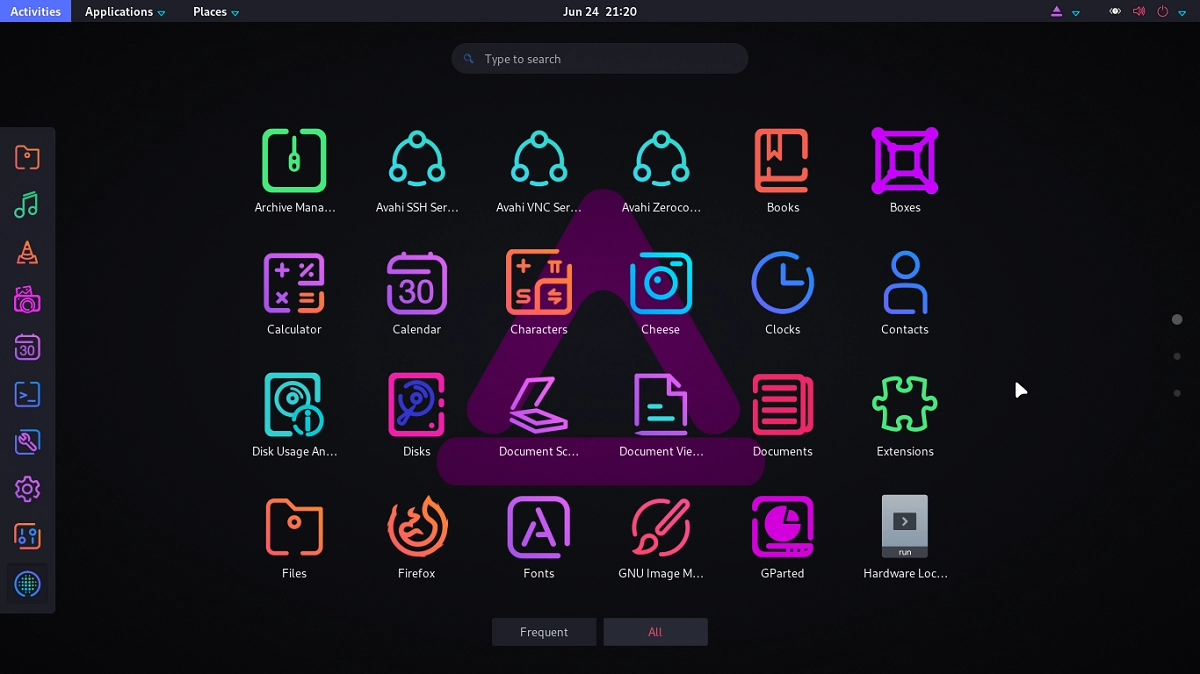1200x674 pixels.
Task: Open GParted partition editor
Action: [782, 527]
